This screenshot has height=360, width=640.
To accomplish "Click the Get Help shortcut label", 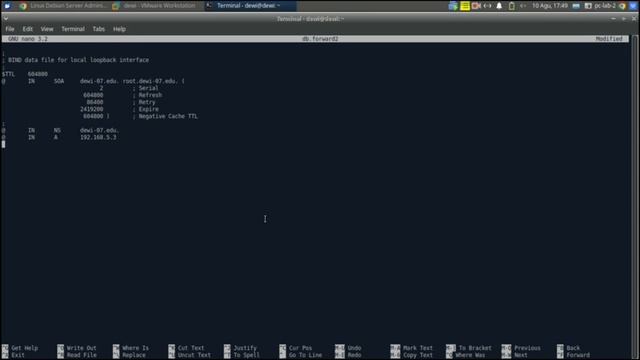I will point(24,348).
